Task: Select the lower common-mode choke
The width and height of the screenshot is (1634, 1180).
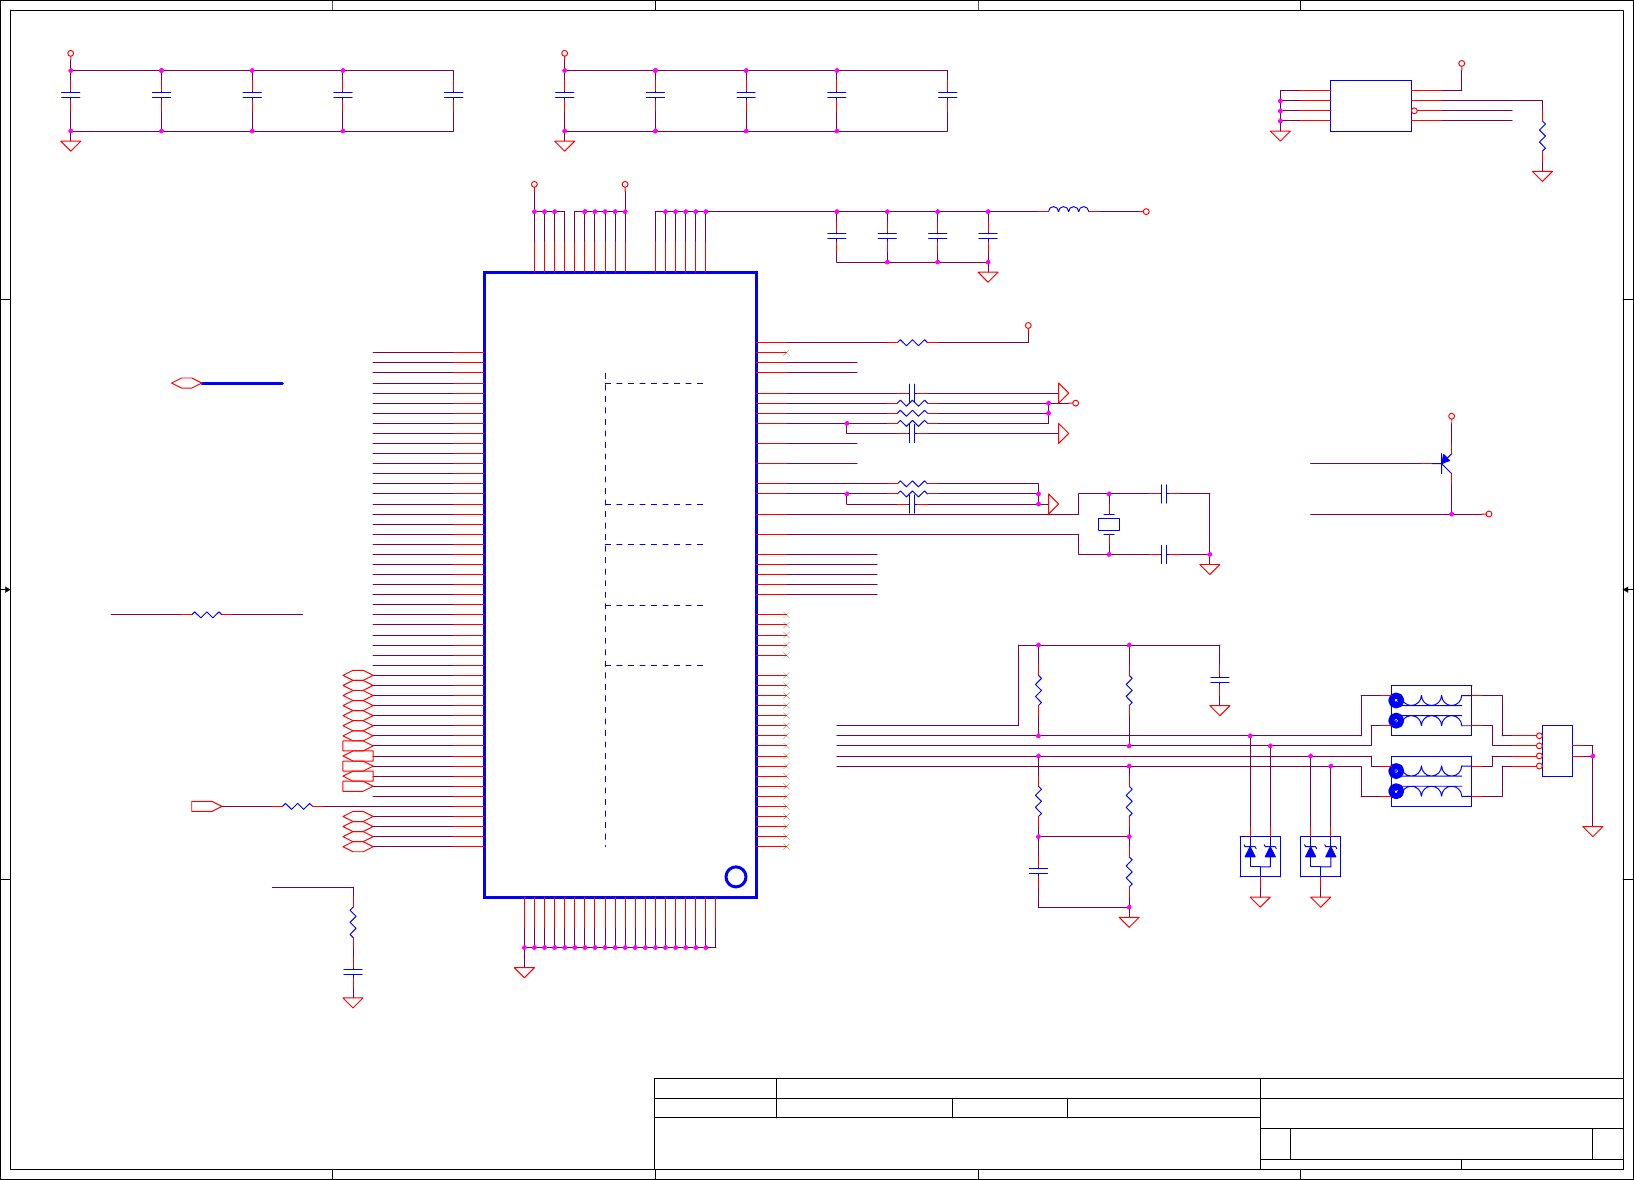Action: (1431, 781)
